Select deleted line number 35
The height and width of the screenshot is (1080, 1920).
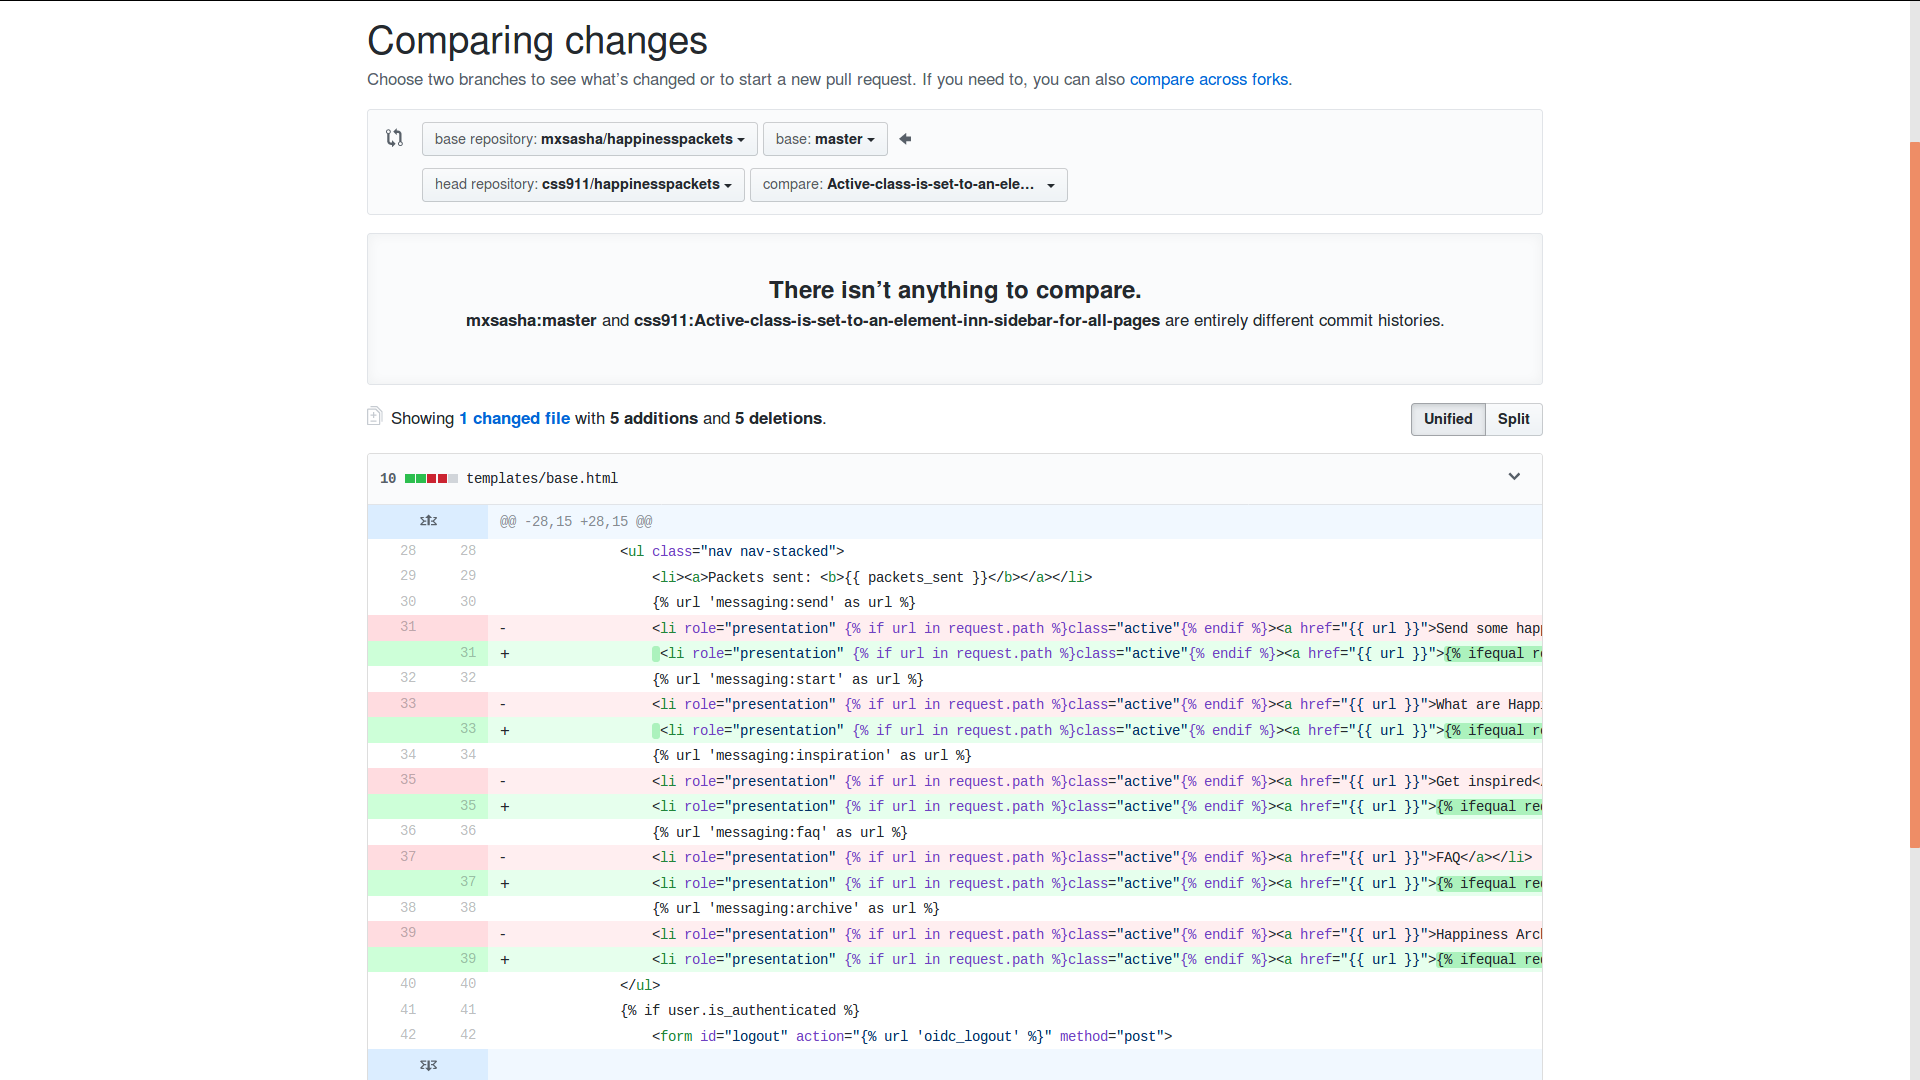tap(408, 780)
